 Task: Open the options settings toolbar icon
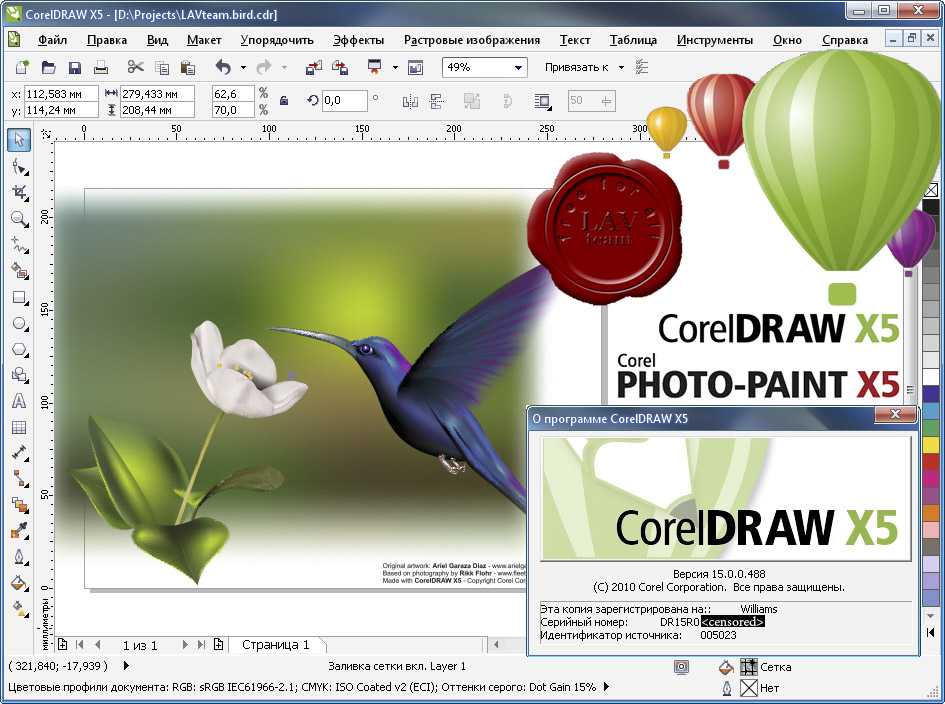click(642, 67)
